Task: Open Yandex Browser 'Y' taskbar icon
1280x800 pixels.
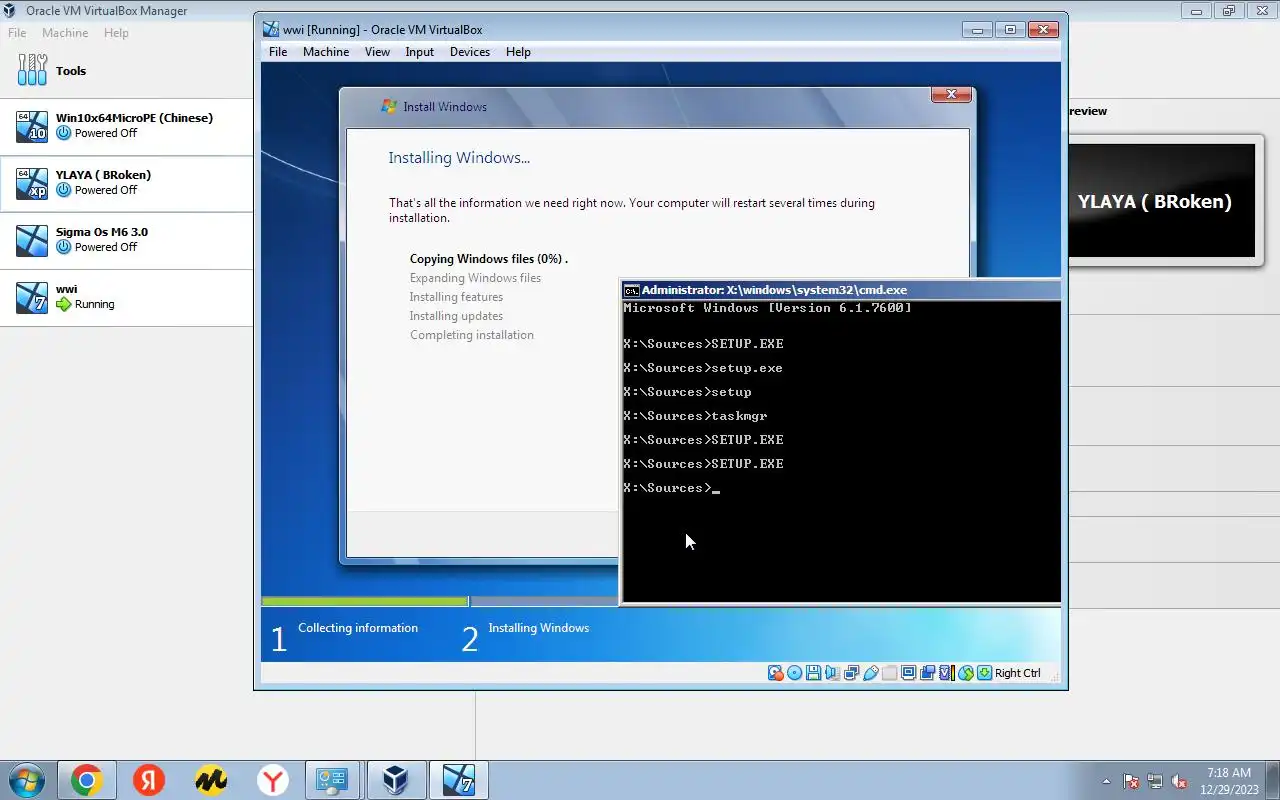Action: (273, 780)
